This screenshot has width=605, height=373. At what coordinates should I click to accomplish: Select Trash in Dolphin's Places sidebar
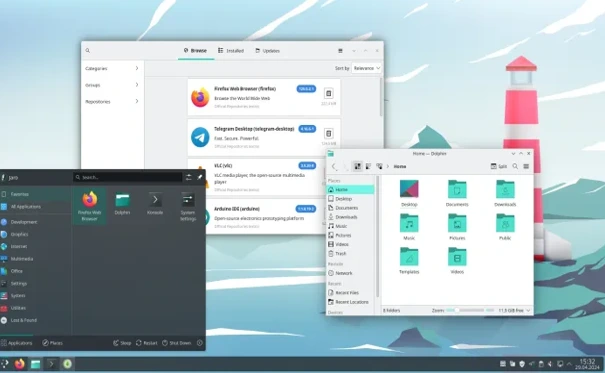tap(350, 253)
